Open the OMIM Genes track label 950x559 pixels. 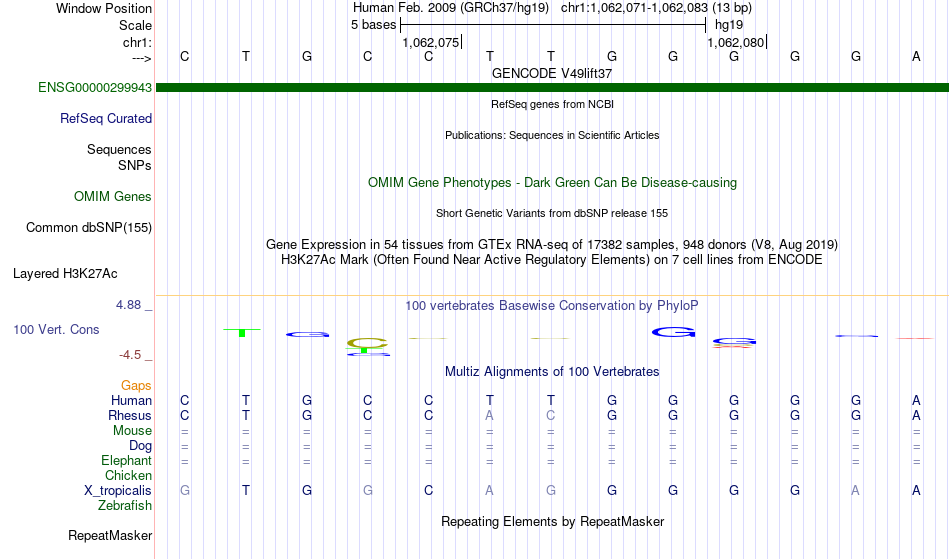pos(113,197)
